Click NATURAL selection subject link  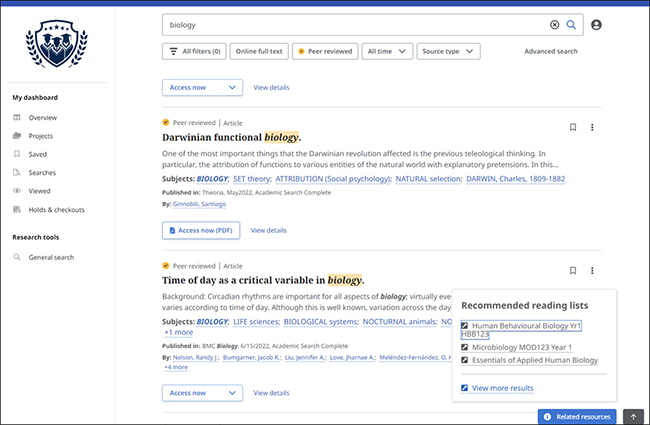(428, 179)
